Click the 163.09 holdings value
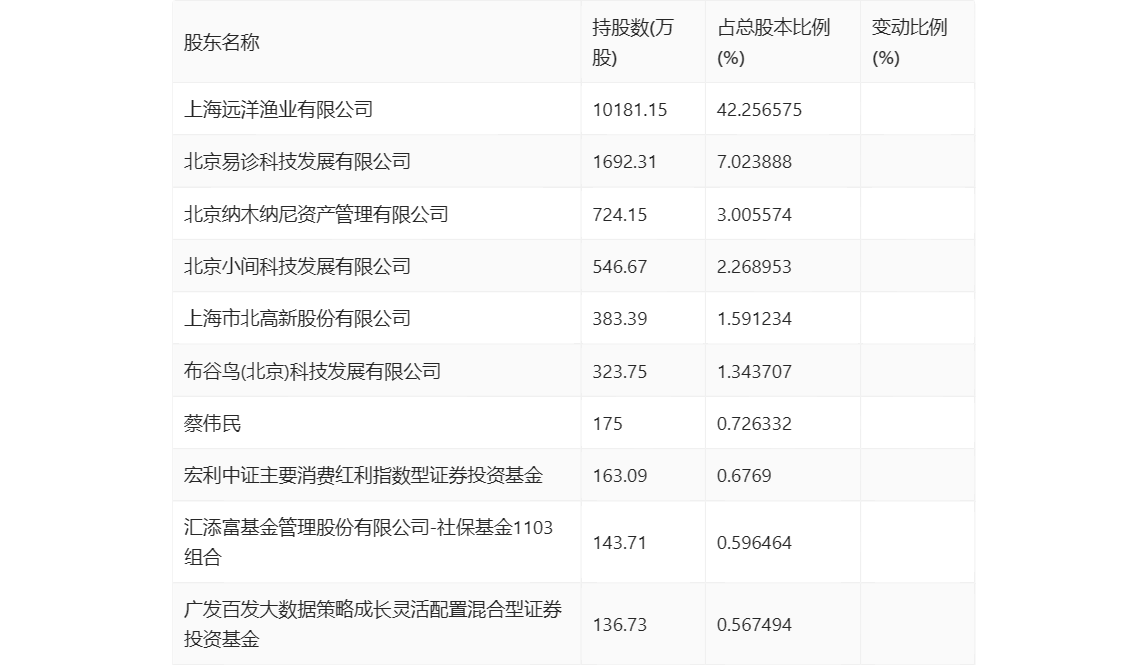The image size is (1148, 665). click(x=619, y=475)
